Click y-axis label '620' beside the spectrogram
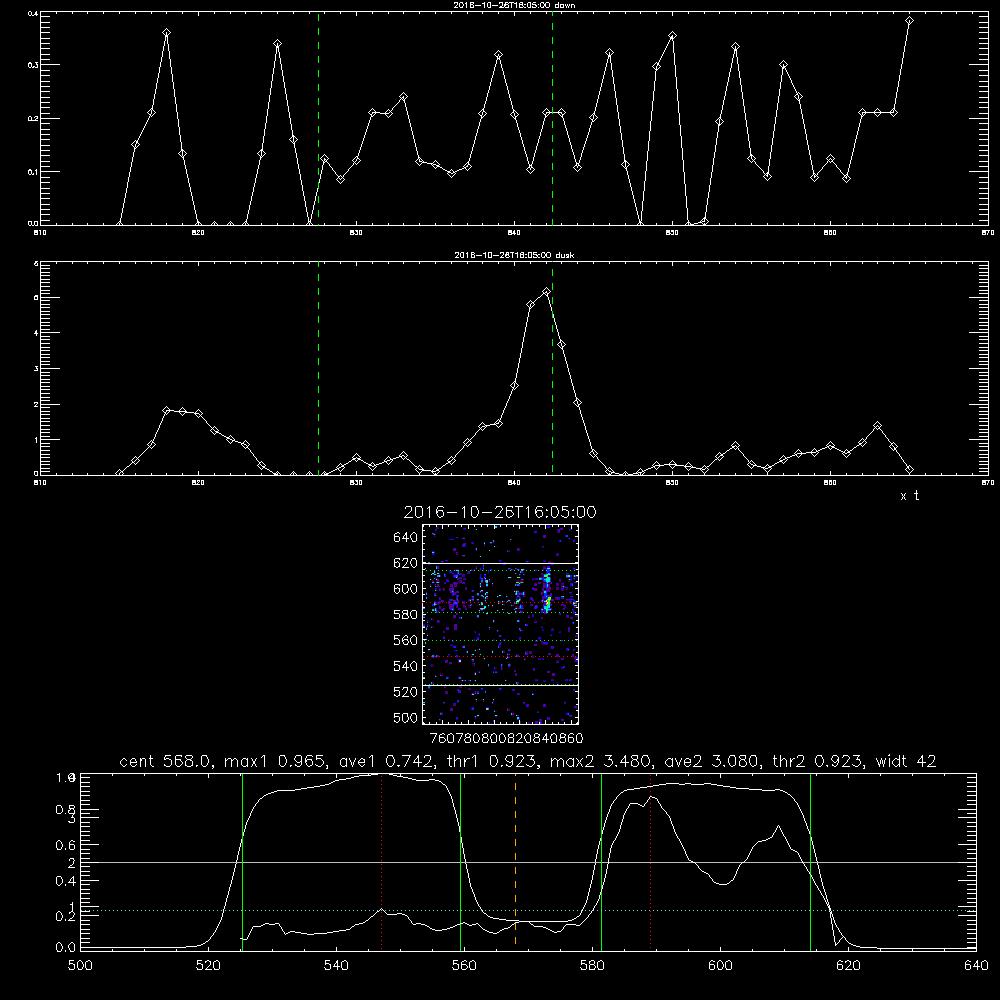 [406, 563]
